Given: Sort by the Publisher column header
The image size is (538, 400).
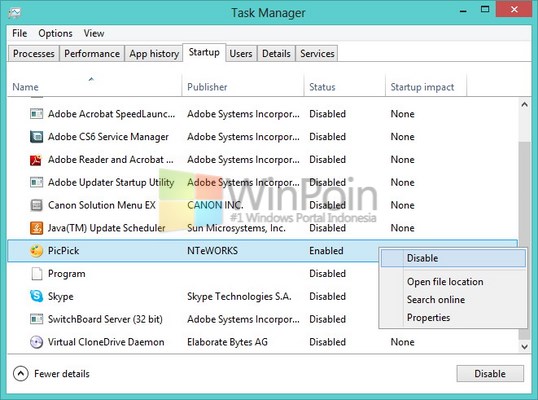Looking at the screenshot, I should (243, 85).
